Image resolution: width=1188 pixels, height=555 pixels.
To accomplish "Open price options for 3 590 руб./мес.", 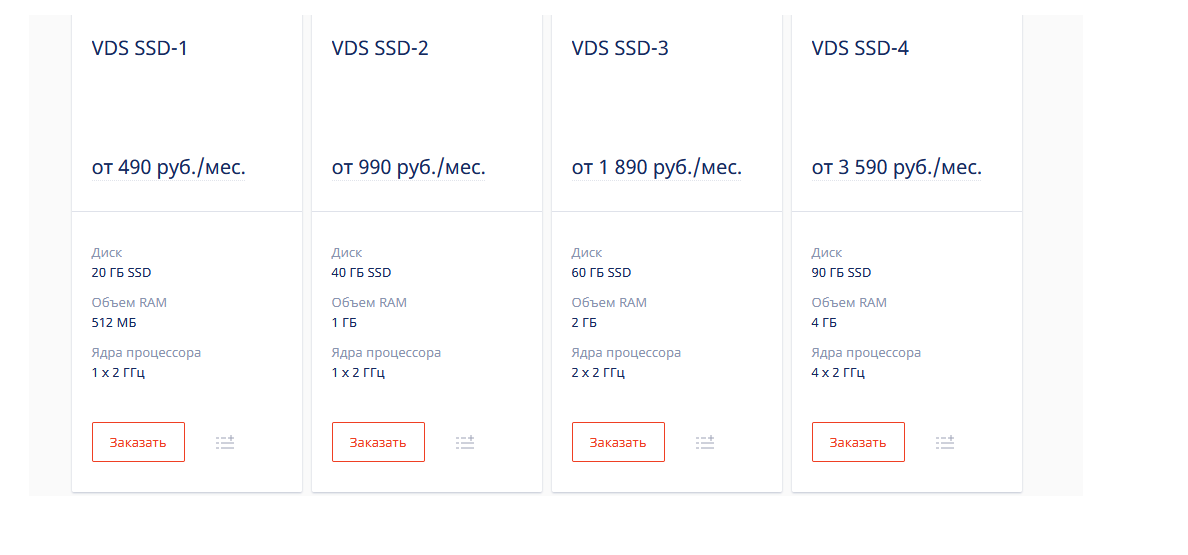I will coord(897,167).
